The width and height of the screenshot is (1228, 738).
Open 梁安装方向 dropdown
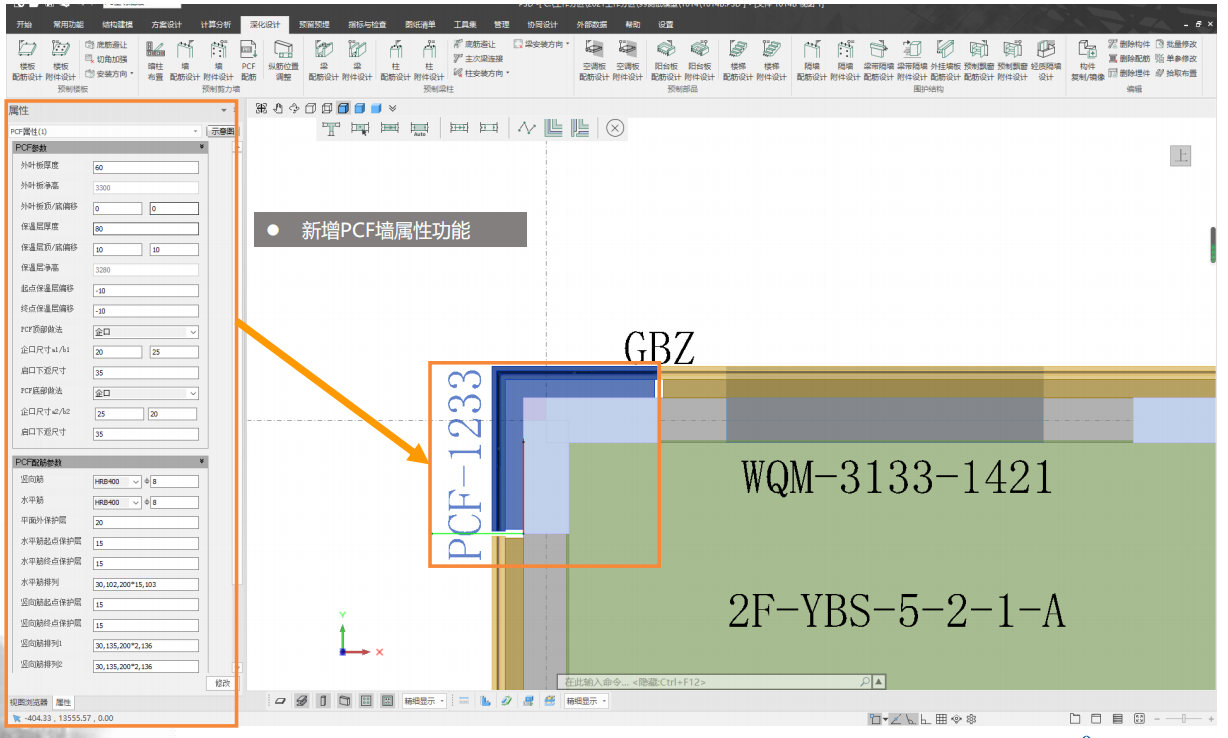coord(542,45)
